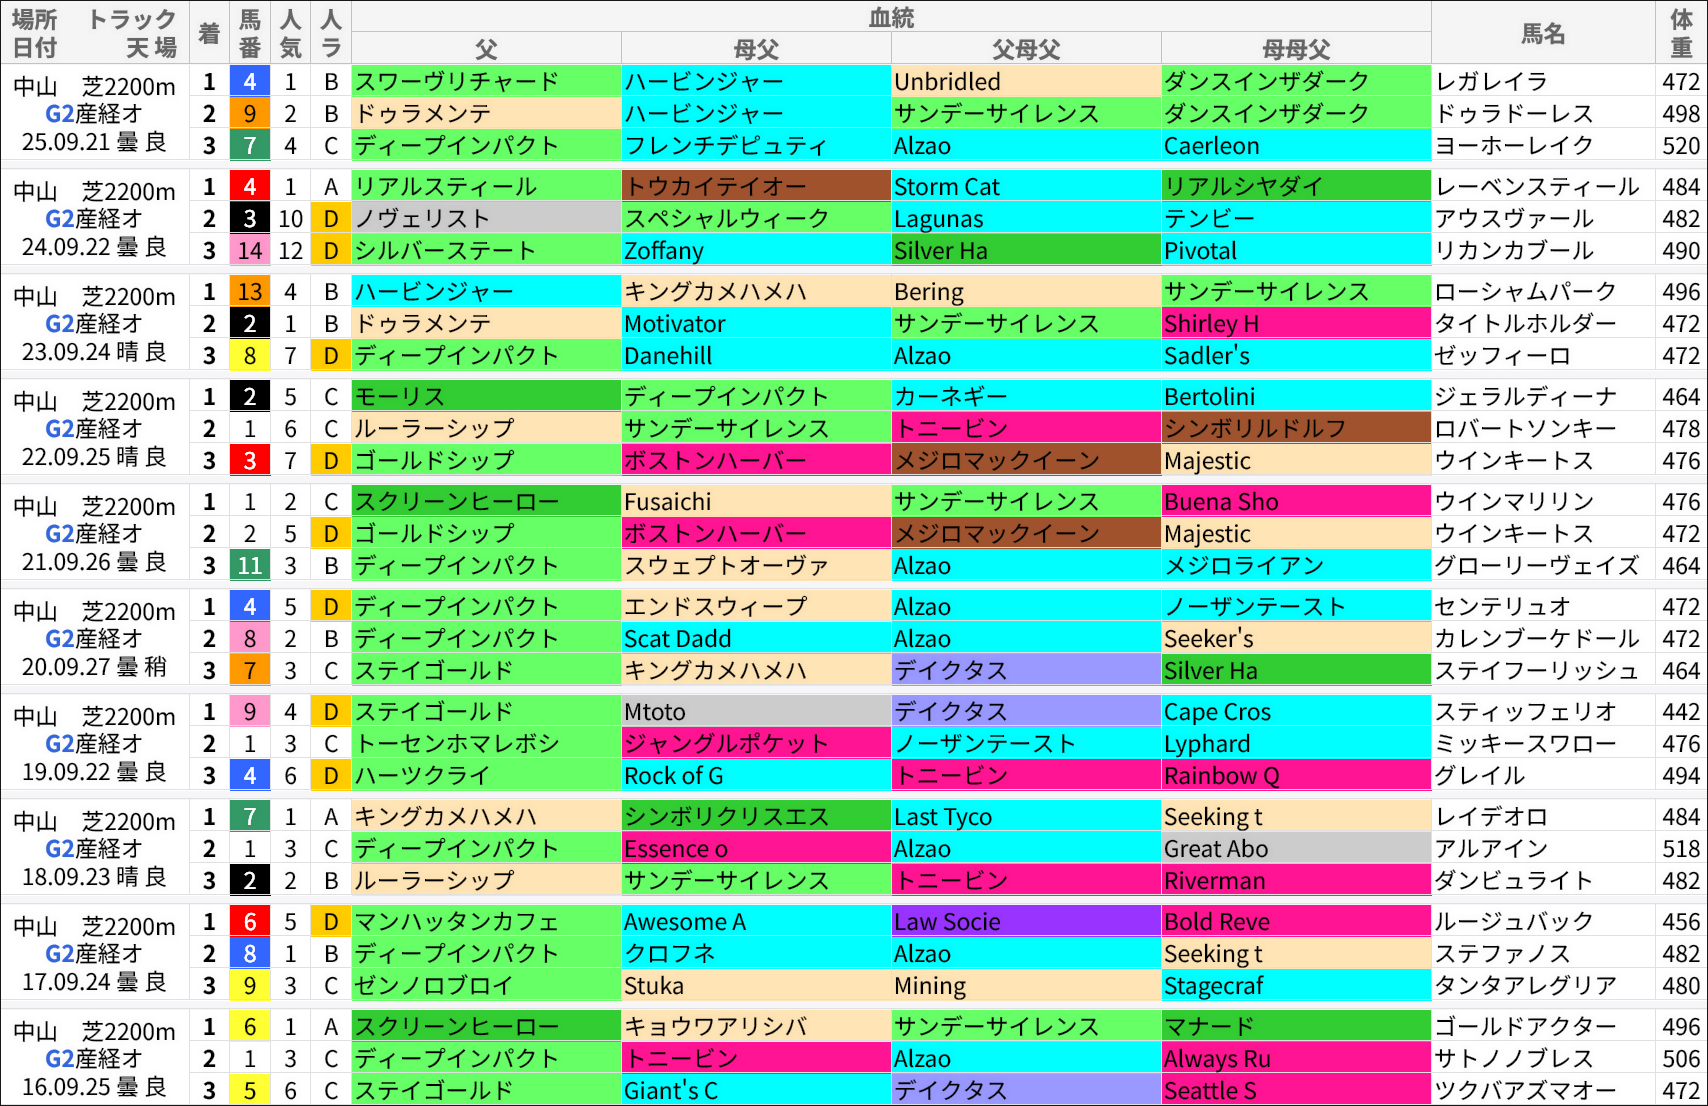The width and height of the screenshot is (1708, 1106).
Task: Click the Mtoto cell
Action: pyautogui.click(x=756, y=712)
